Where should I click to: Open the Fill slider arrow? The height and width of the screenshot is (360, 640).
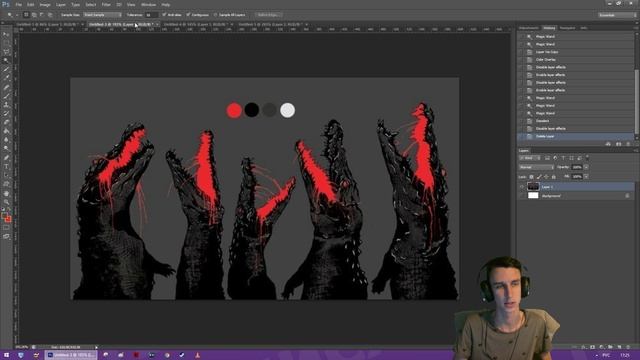click(586, 177)
